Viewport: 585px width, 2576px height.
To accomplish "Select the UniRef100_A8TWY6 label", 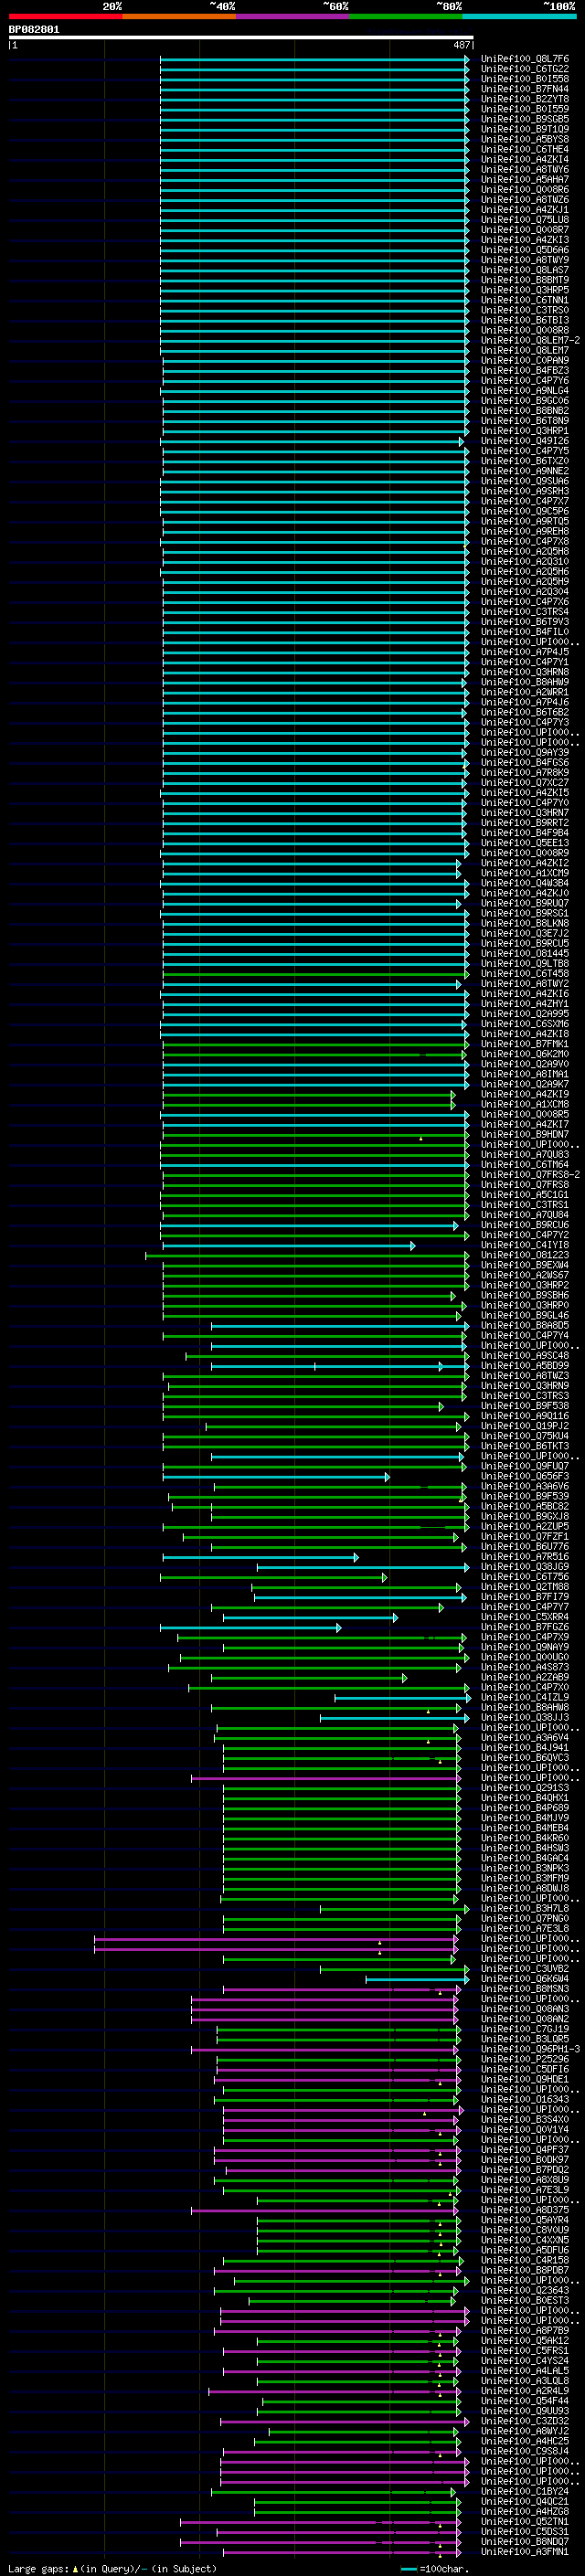I will [525, 170].
